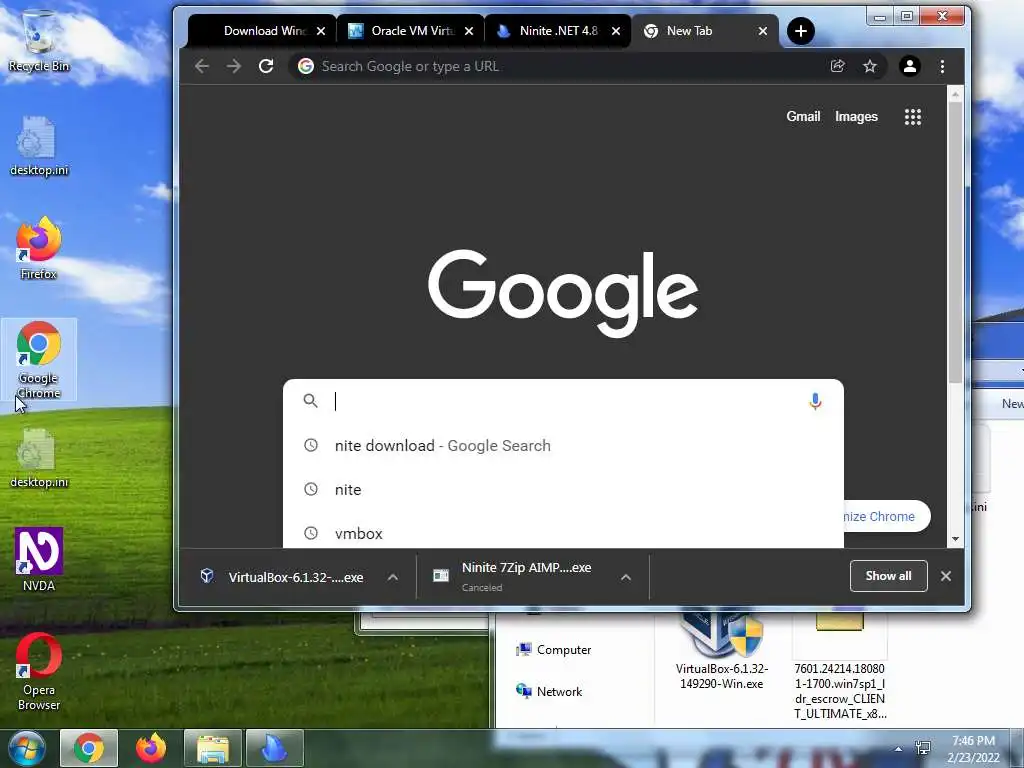
Task: Click the network tray icon
Action: click(x=923, y=748)
